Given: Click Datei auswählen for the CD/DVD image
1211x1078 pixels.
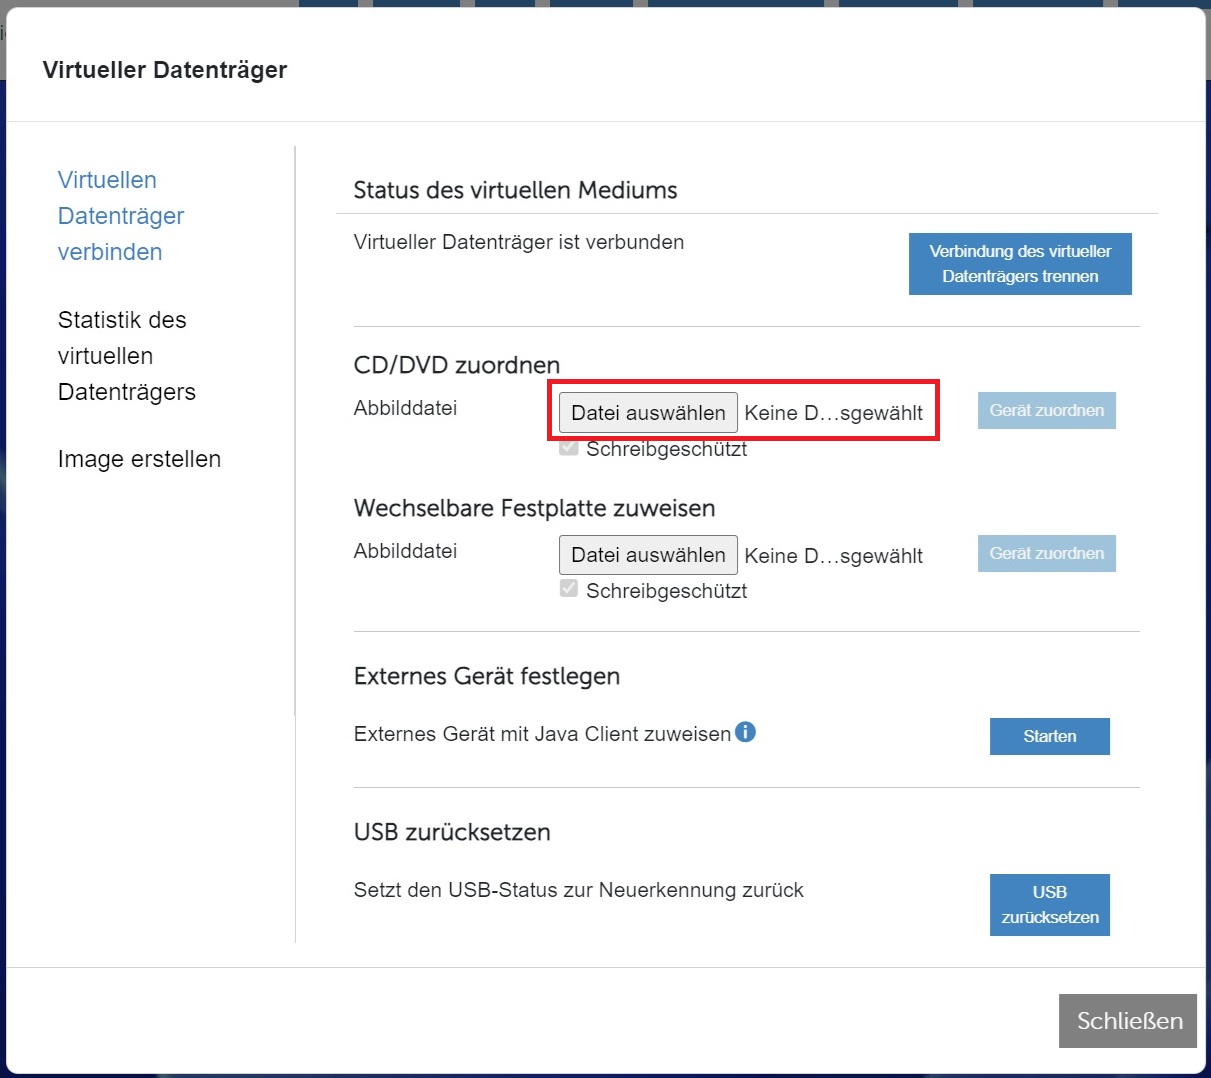Looking at the screenshot, I should click(648, 413).
